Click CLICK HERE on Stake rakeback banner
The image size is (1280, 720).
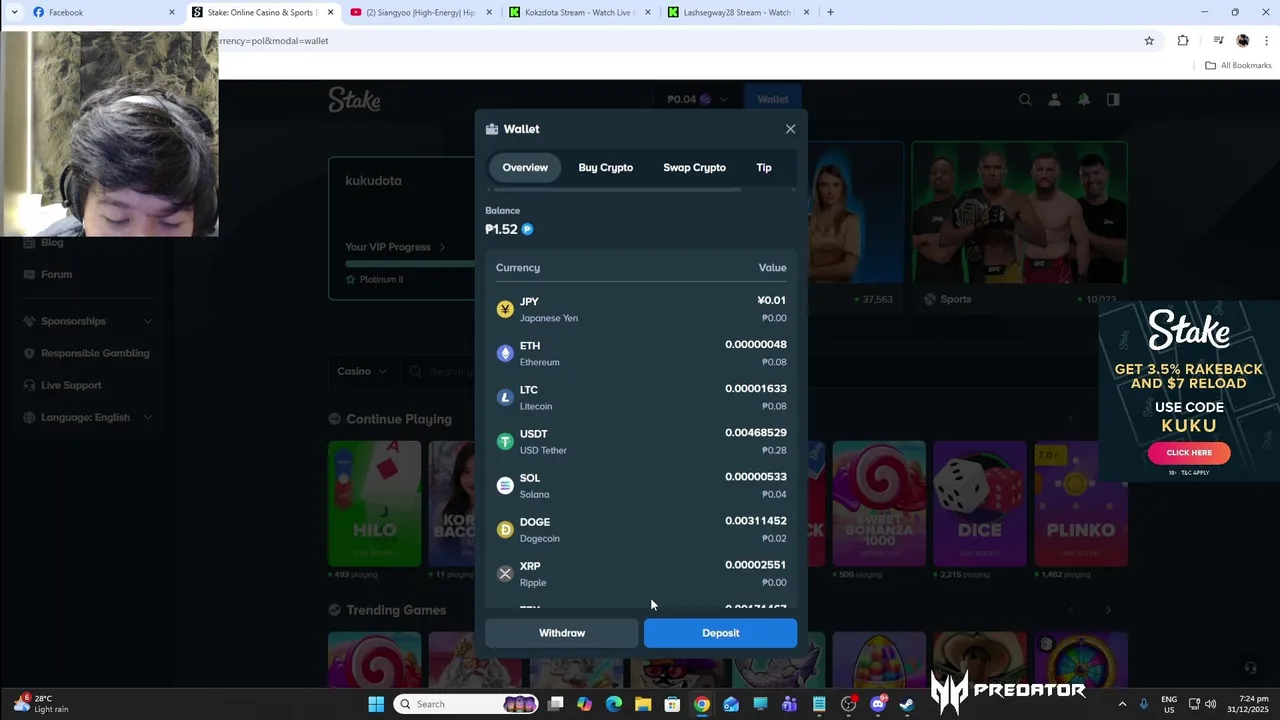pyautogui.click(x=1189, y=453)
